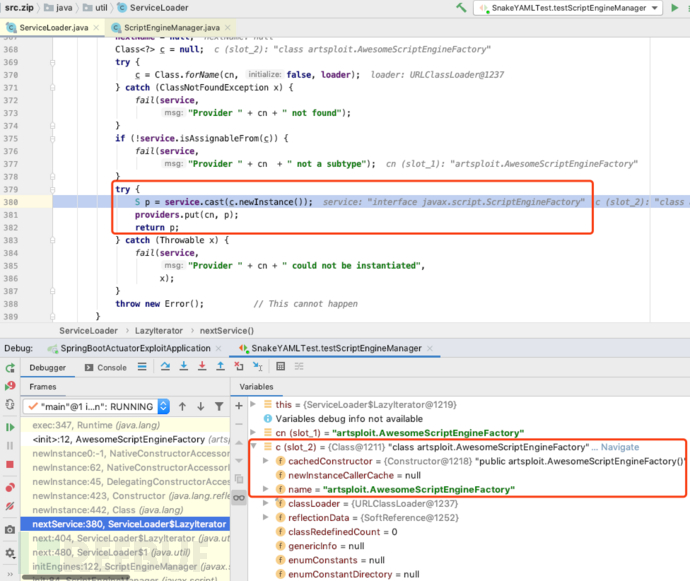Click the Step Out icon
Screen dimensions: 690x581
220,366
